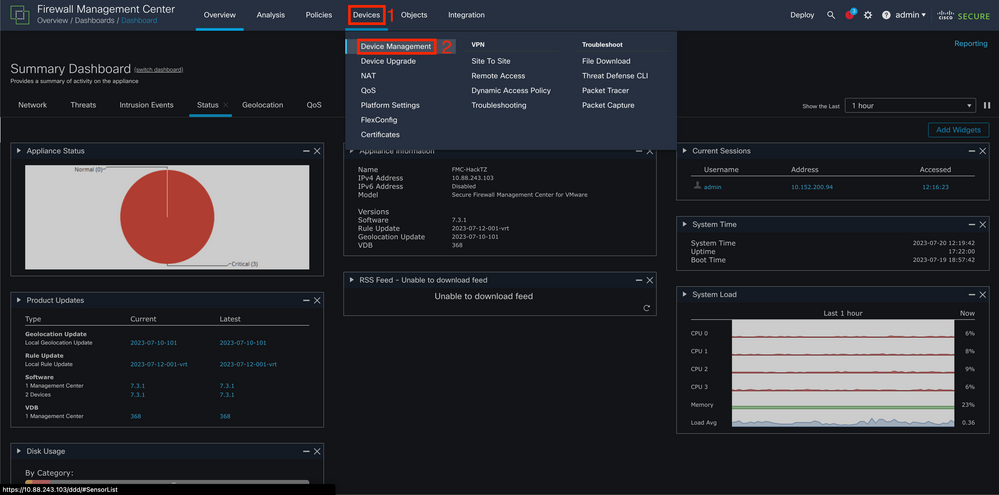The width and height of the screenshot is (999, 495).
Task: Open the Integration top menu
Action: pos(466,15)
